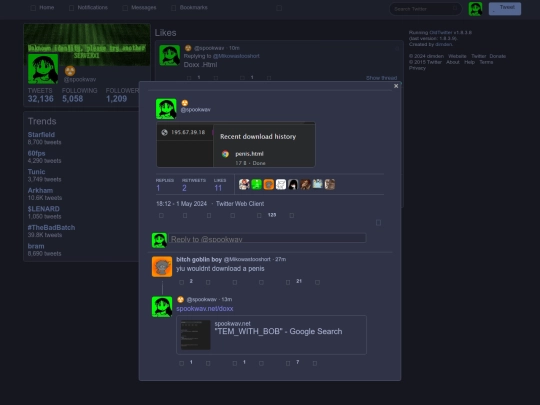Click the Reply to @spookwav field
540x405 pixels.
[267, 238]
